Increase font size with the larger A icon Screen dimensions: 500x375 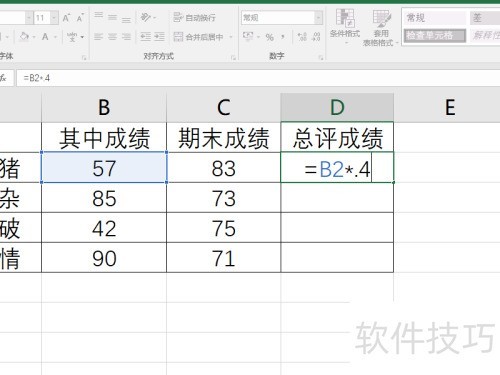tap(66, 18)
